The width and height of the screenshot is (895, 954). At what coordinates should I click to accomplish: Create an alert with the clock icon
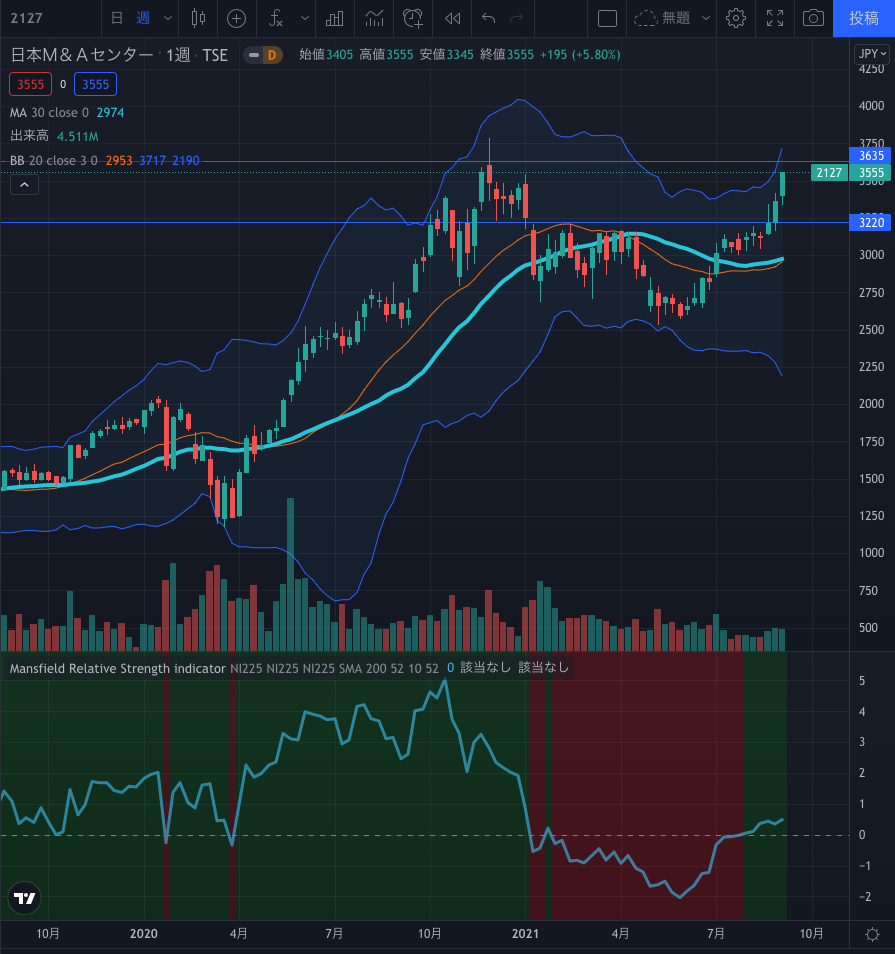pos(413,18)
